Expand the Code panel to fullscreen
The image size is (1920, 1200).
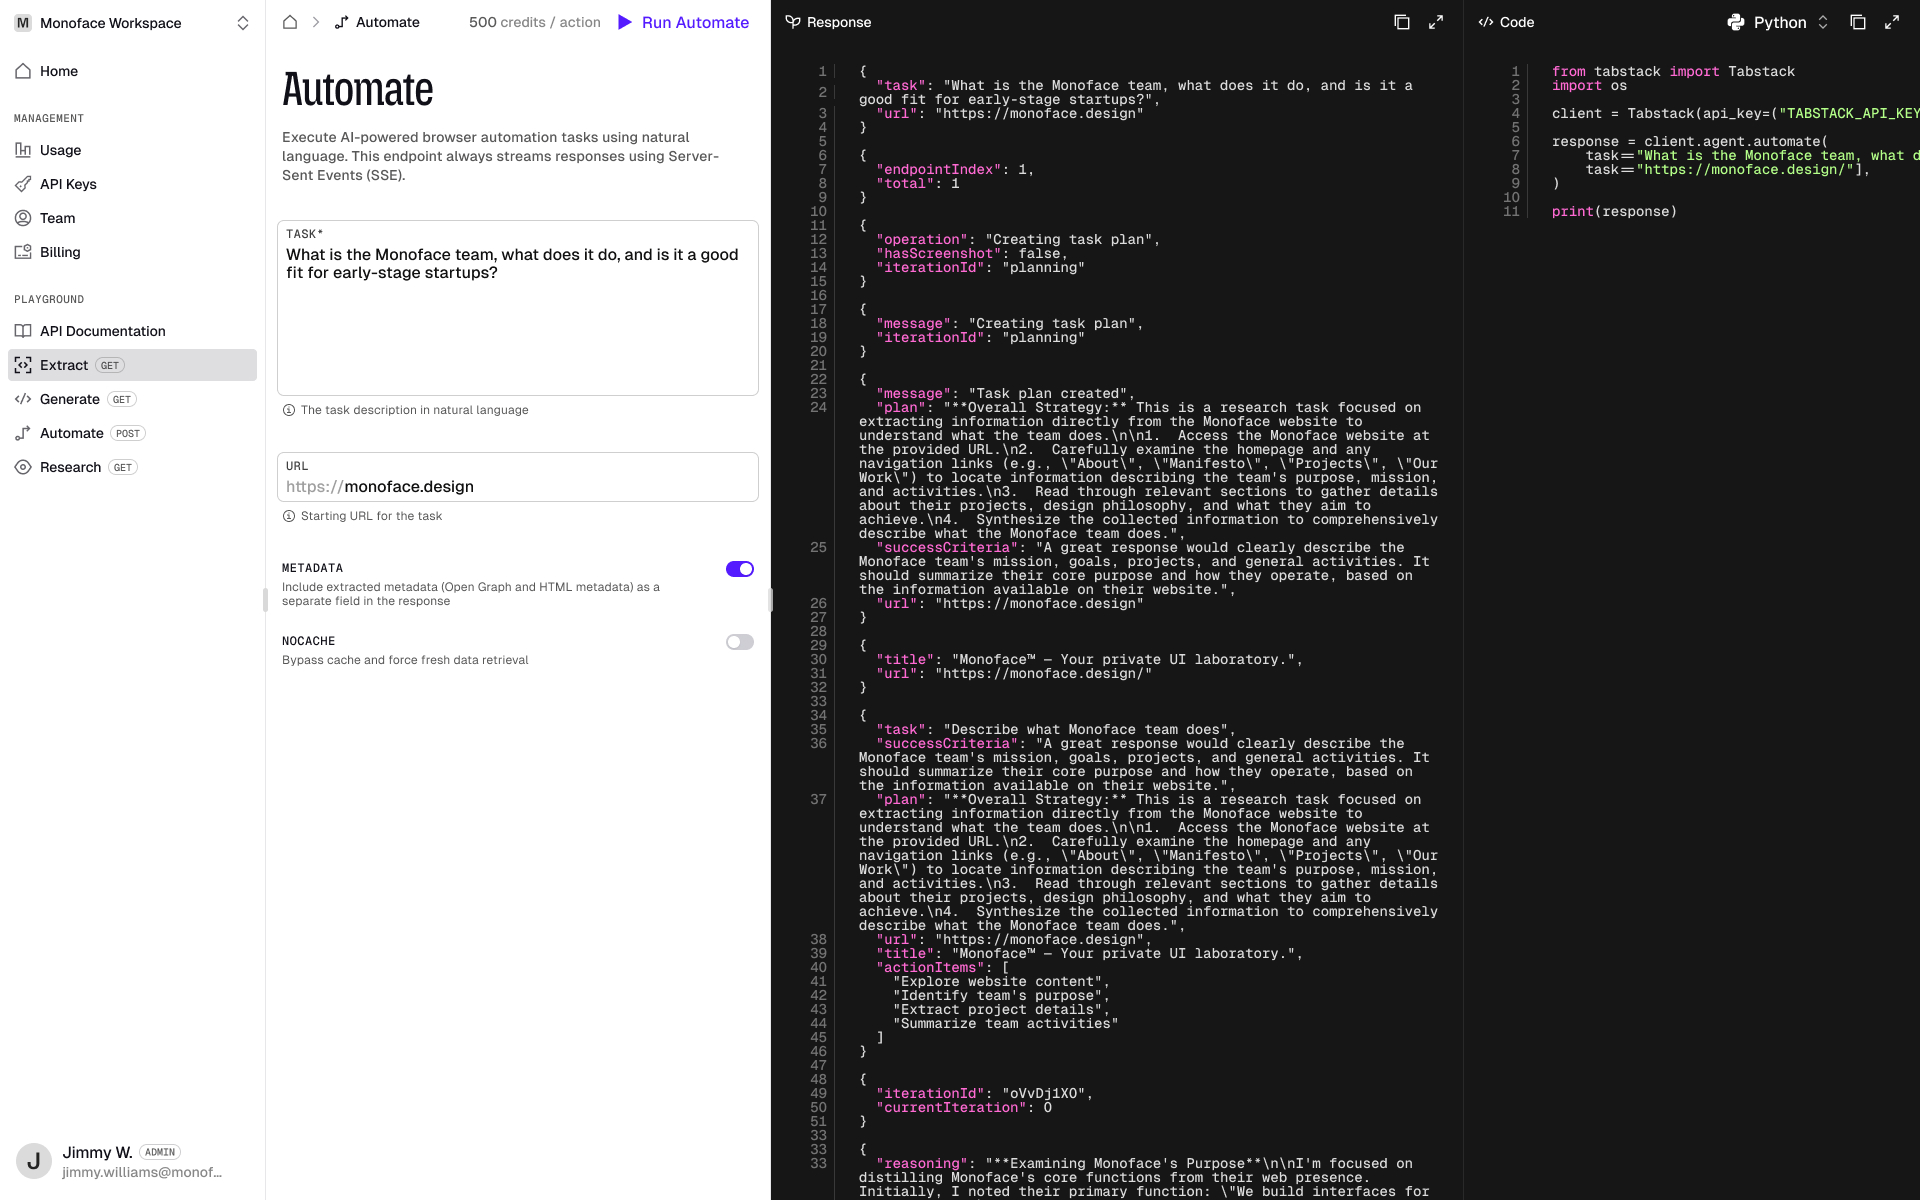coord(1892,22)
